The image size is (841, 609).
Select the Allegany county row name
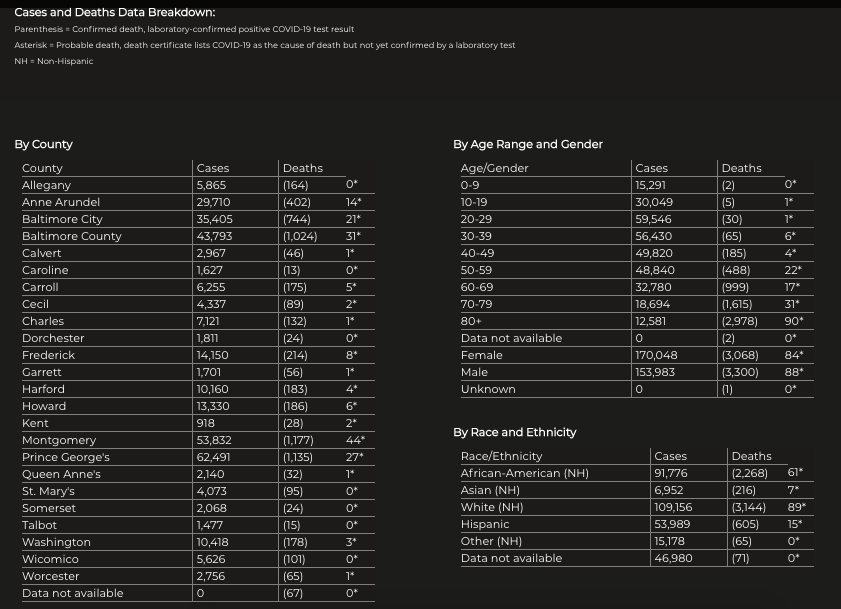[46, 185]
